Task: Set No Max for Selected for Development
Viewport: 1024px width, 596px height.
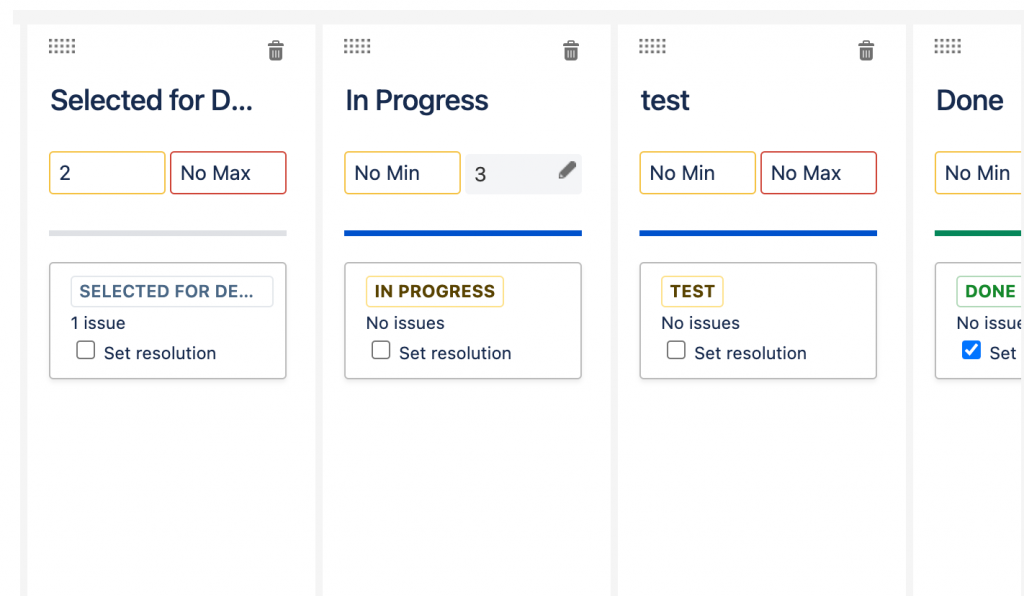Action: [x=228, y=173]
